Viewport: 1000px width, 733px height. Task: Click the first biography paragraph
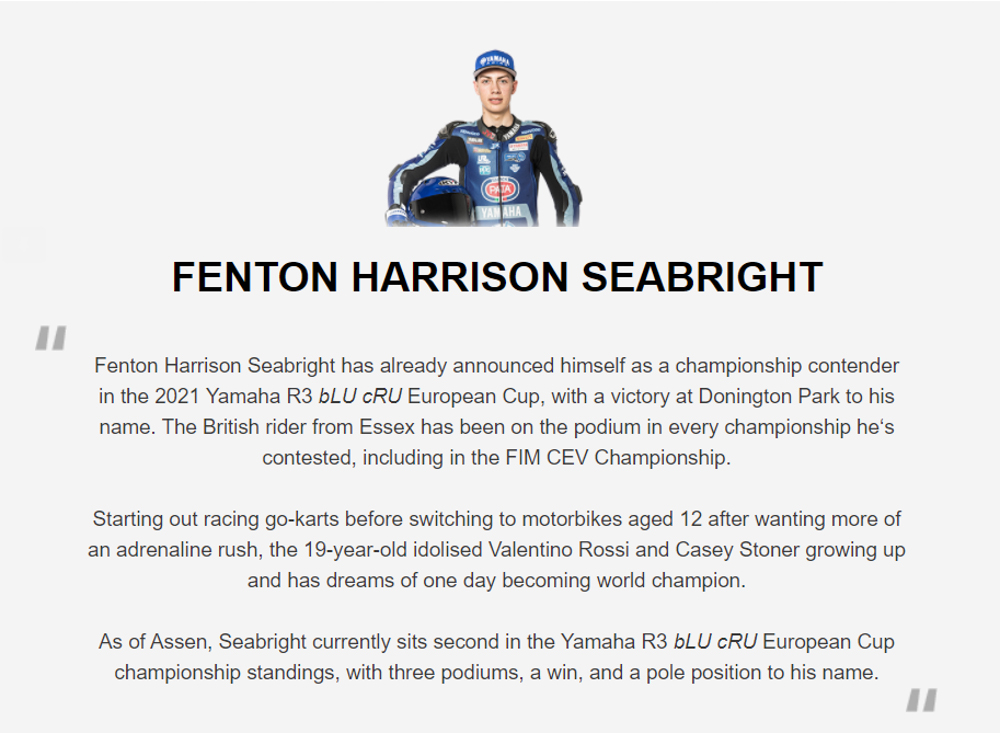tap(497, 411)
